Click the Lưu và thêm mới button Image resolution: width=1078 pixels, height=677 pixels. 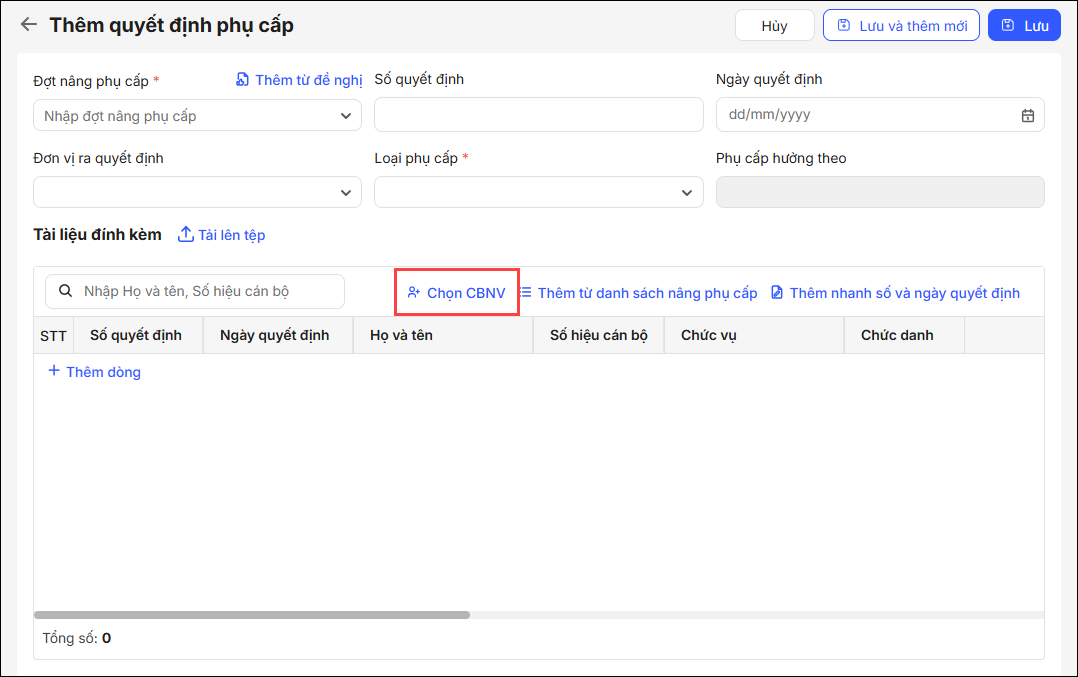[x=900, y=26]
